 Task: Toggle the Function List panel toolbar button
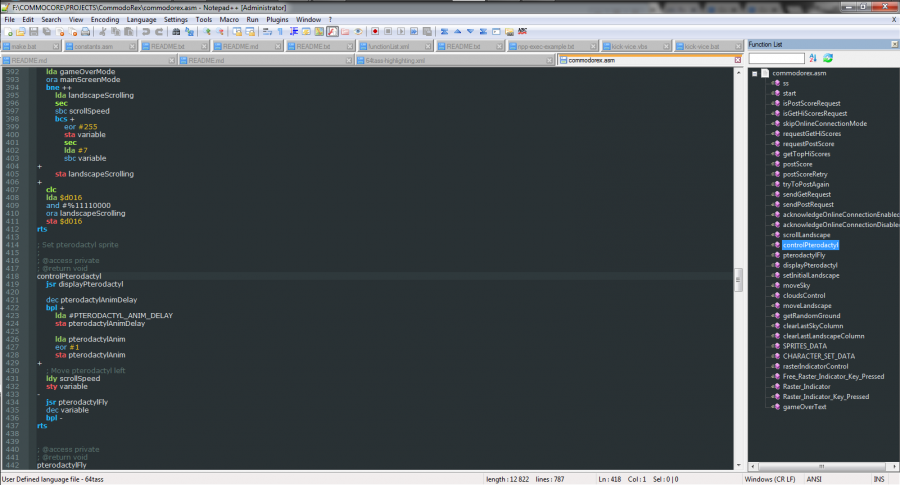coord(332,32)
